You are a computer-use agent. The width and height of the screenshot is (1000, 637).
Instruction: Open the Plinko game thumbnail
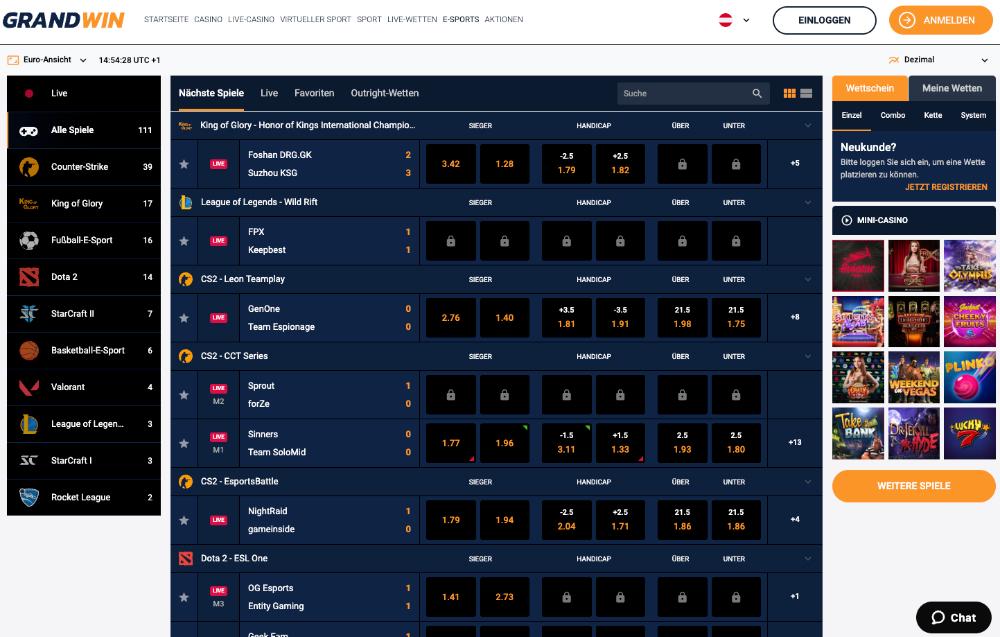tap(969, 377)
